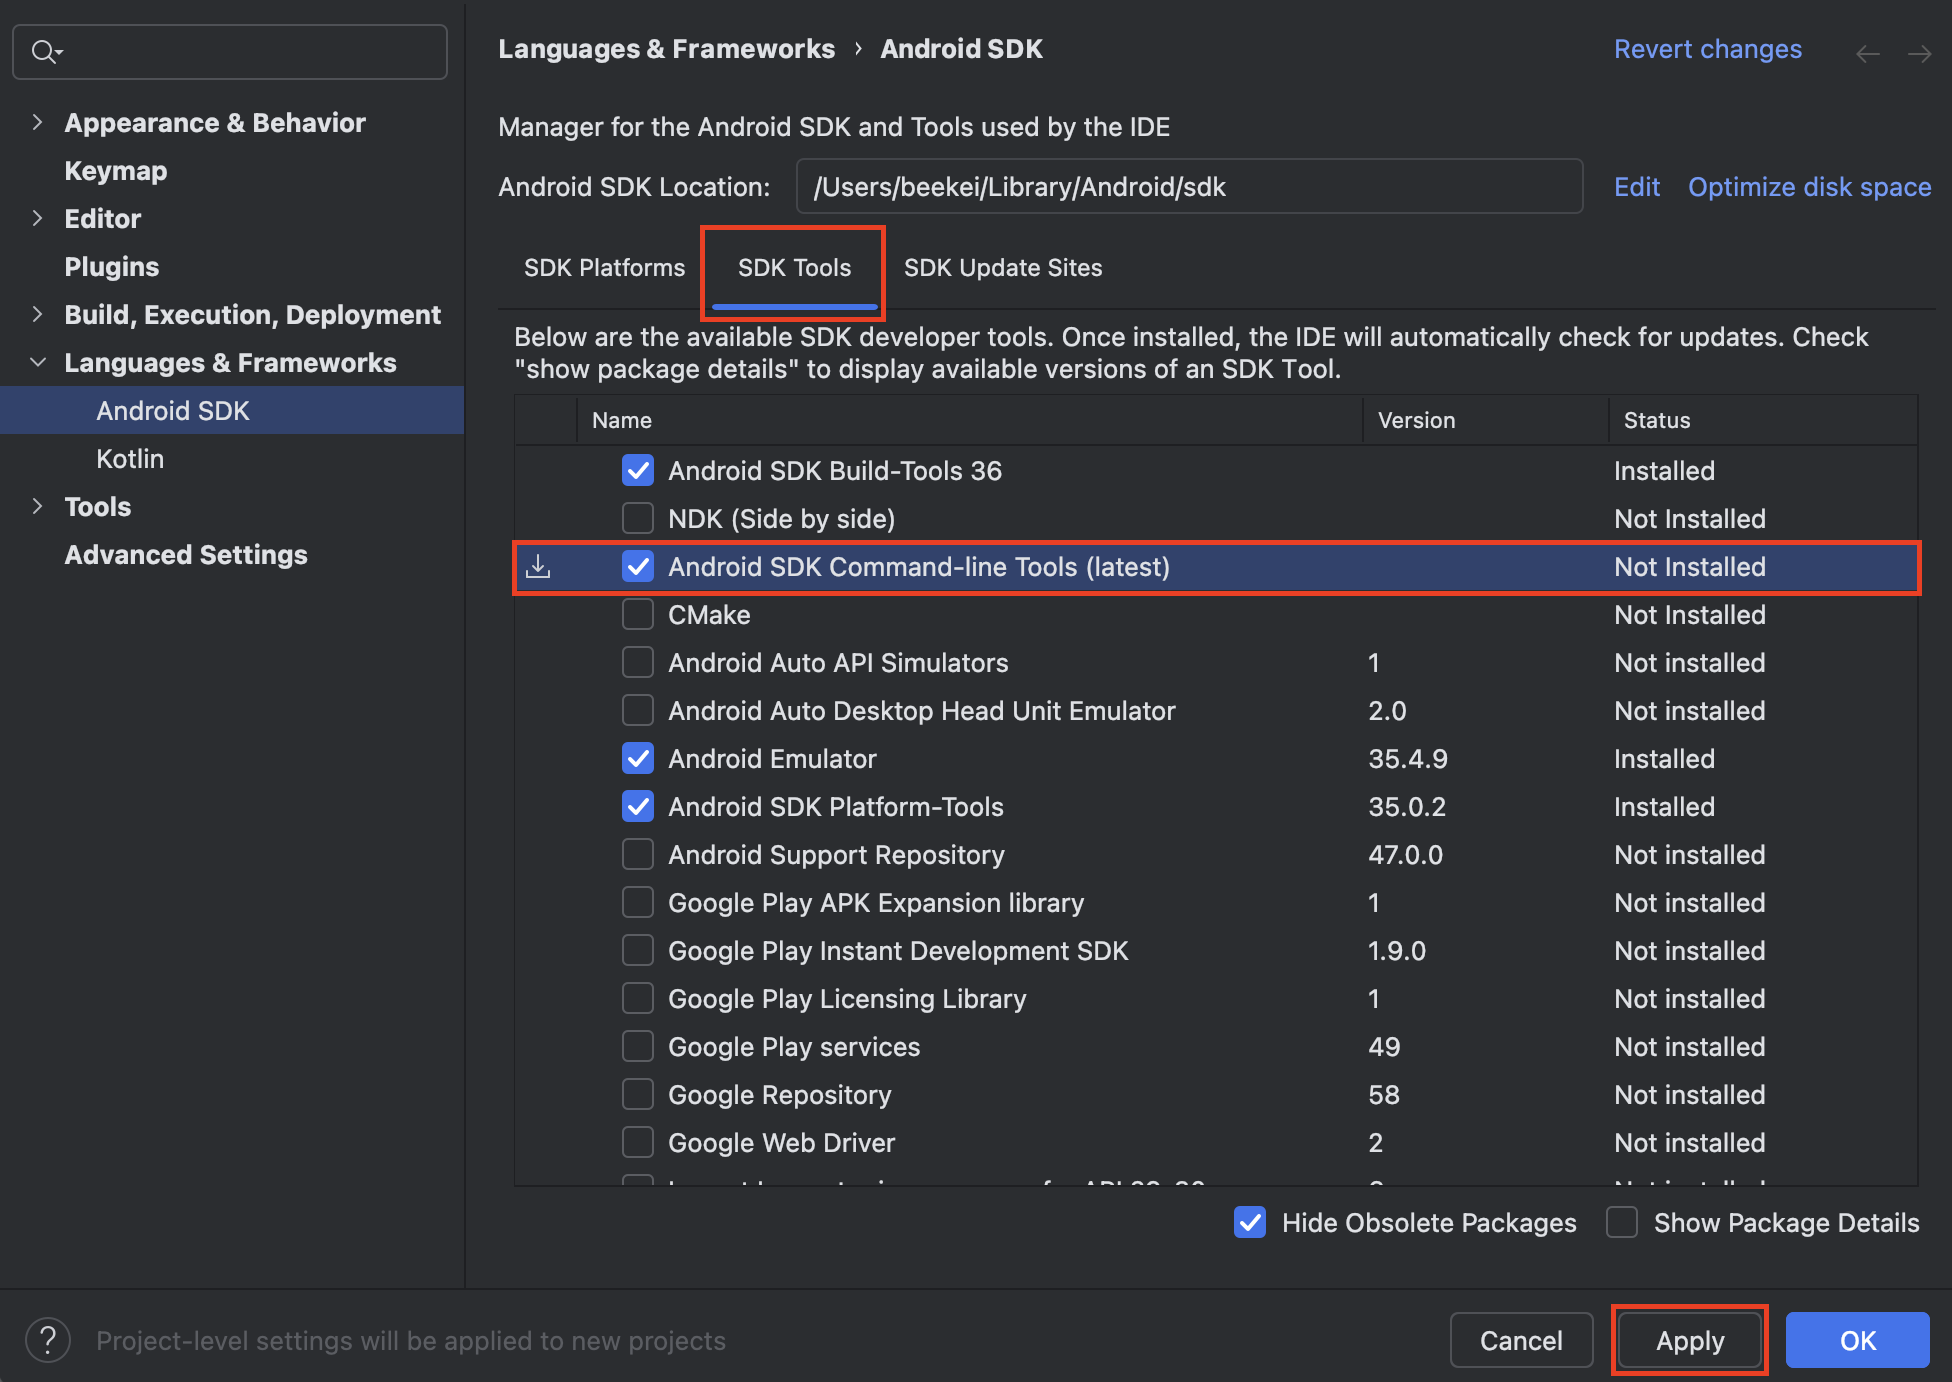Open the SDK Update Sites tab
This screenshot has height=1382, width=1952.
tap(1002, 268)
